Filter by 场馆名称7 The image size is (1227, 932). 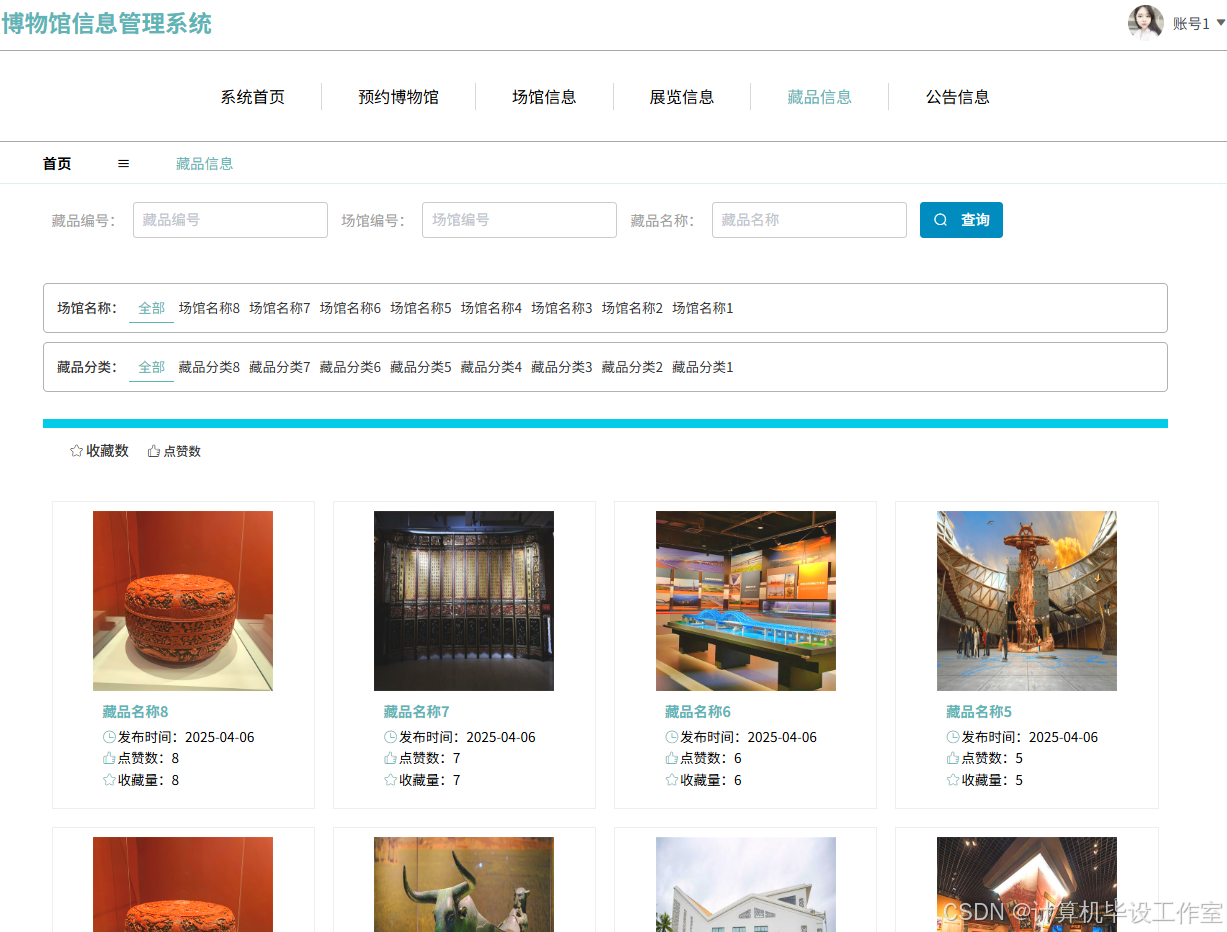(280, 308)
